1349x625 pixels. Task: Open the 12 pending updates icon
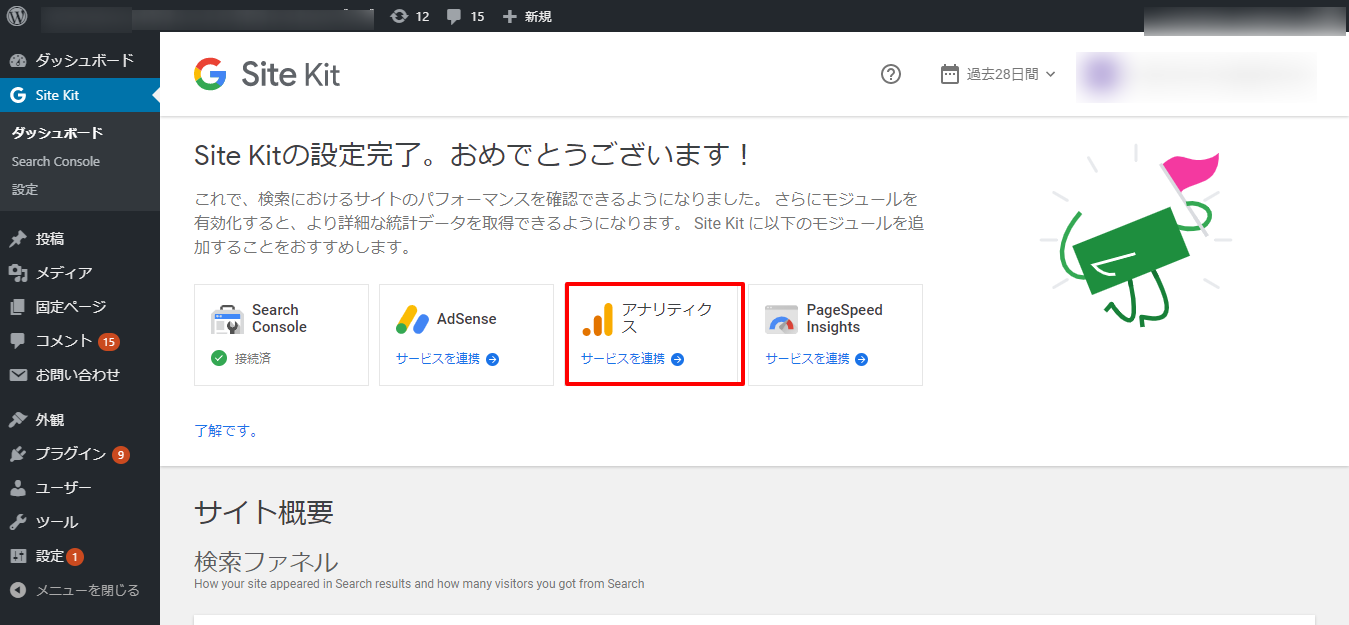(x=410, y=16)
